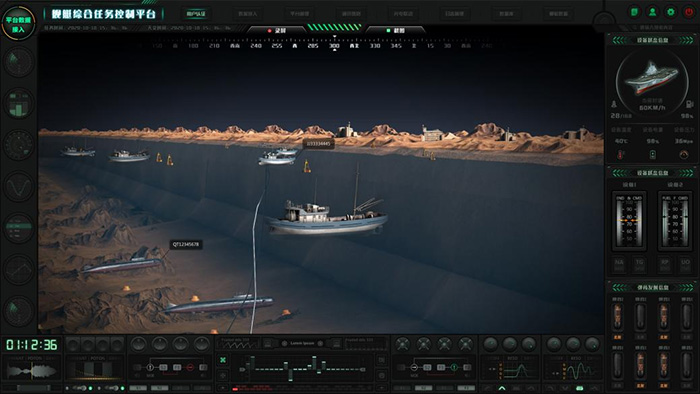Screen dimensions: 700x394
Task: Select the sine wave icon in sidebar
Action: point(18,187)
